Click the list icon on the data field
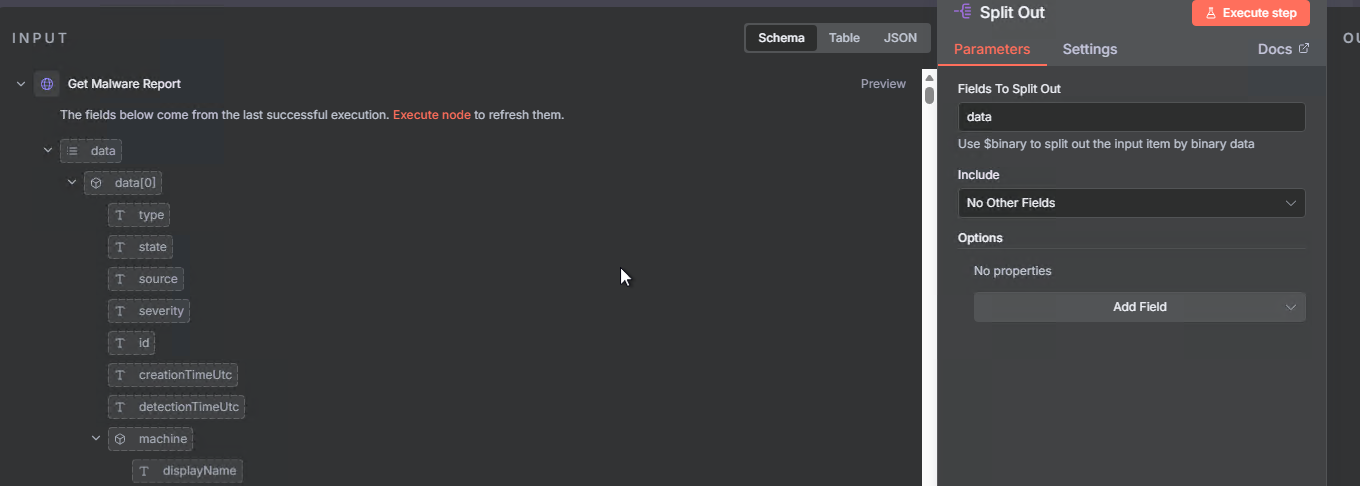Viewport: 1360px width, 486px height. (73, 151)
